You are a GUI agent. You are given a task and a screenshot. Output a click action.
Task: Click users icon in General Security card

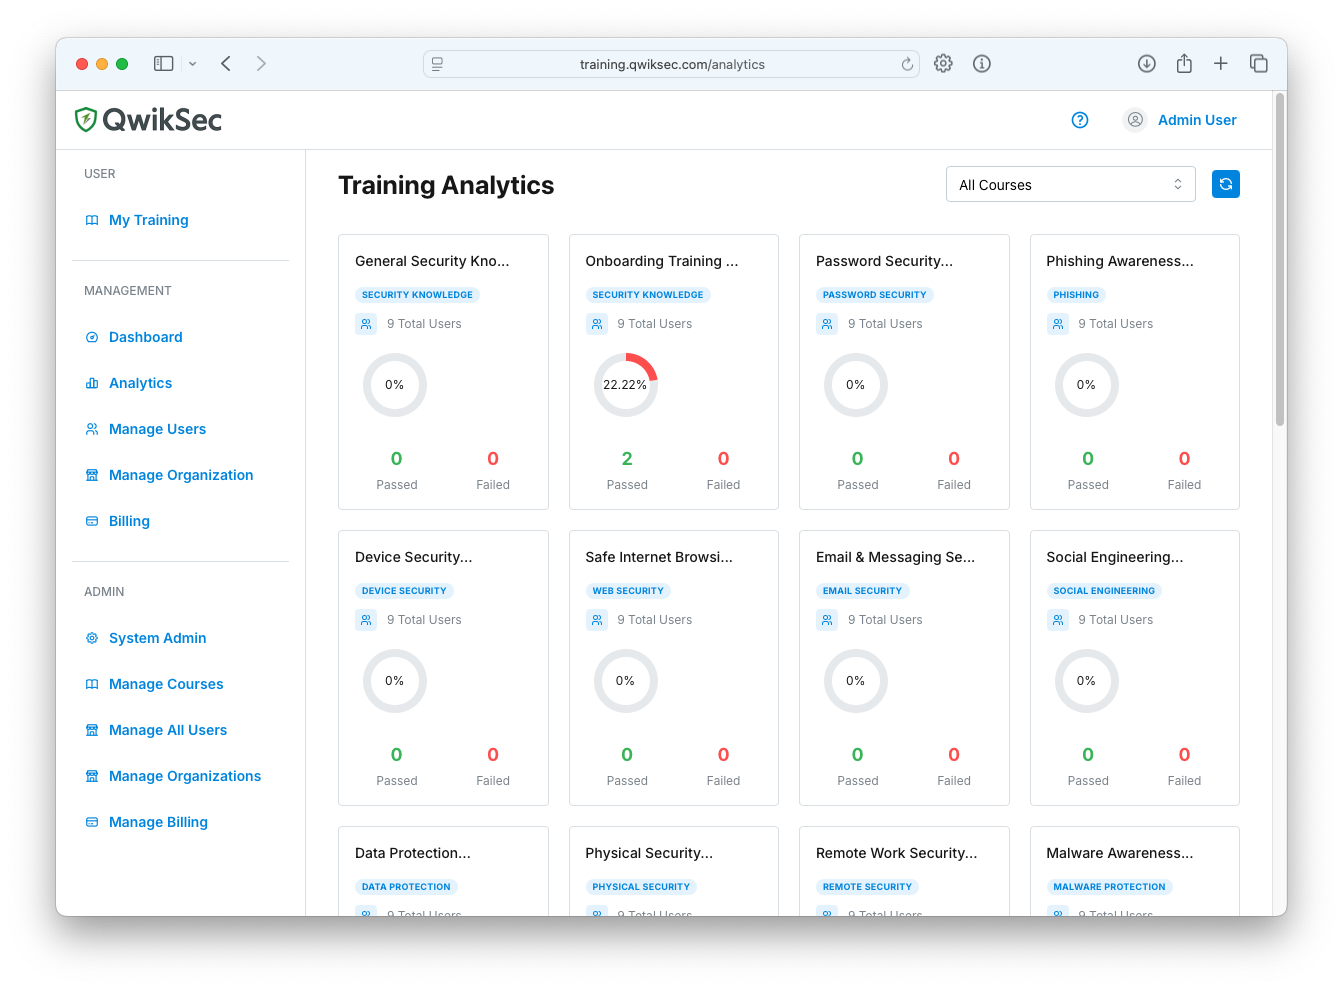(366, 324)
